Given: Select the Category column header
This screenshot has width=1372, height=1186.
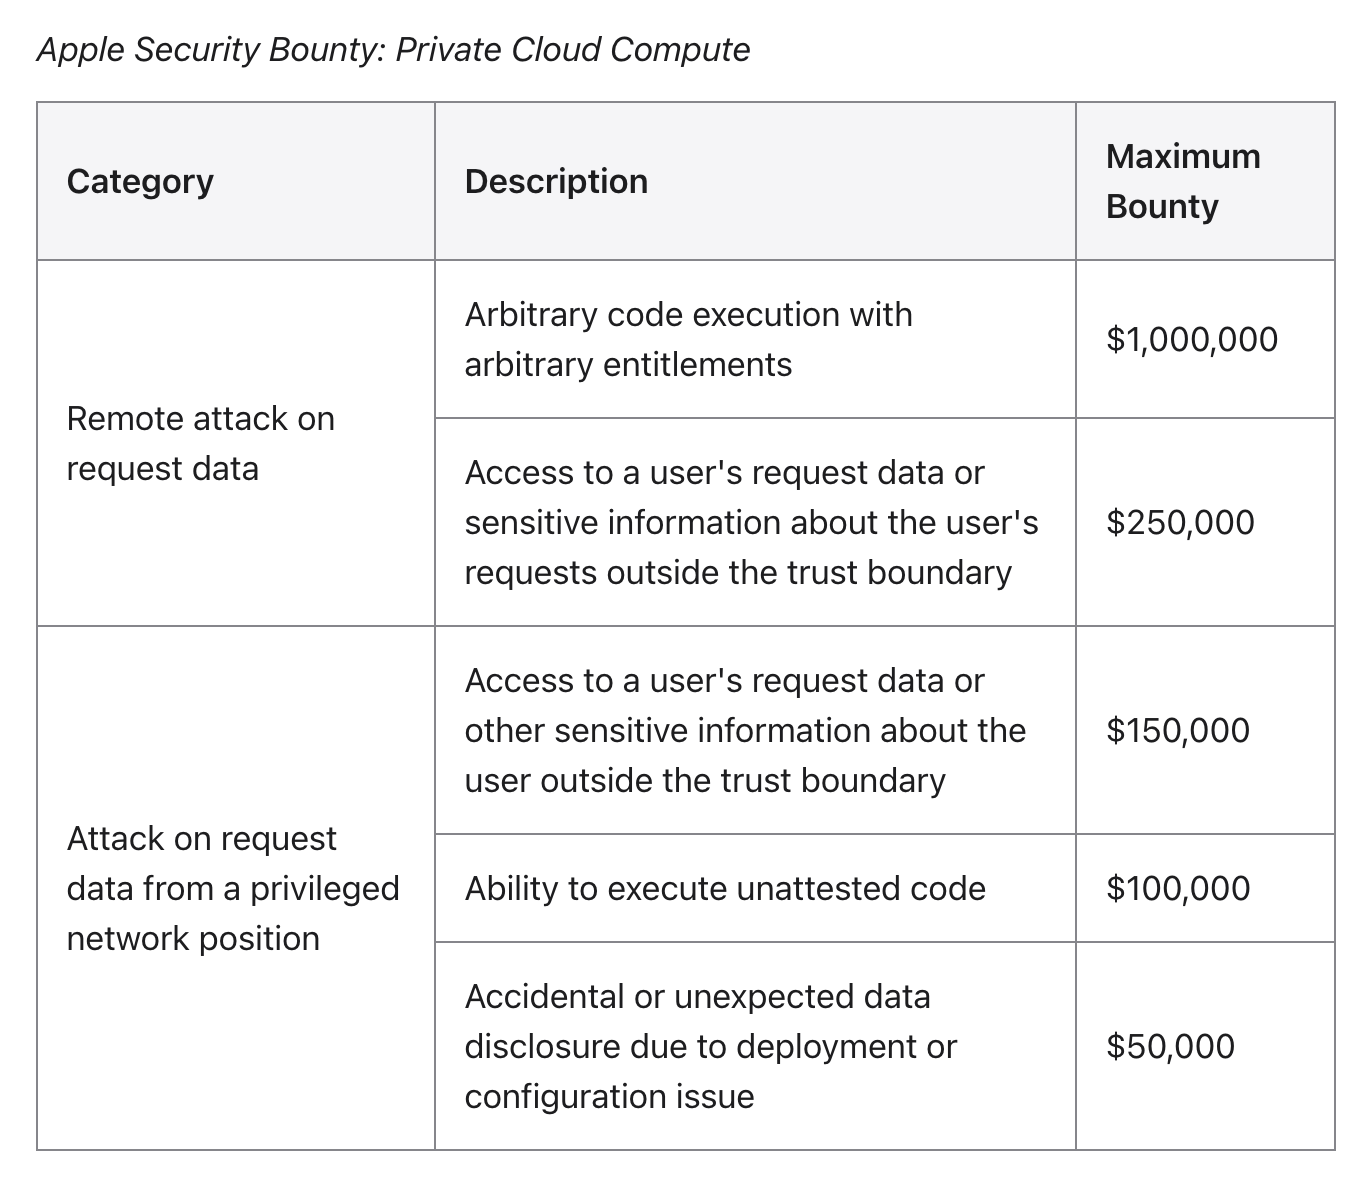Looking at the screenshot, I should pos(140,181).
